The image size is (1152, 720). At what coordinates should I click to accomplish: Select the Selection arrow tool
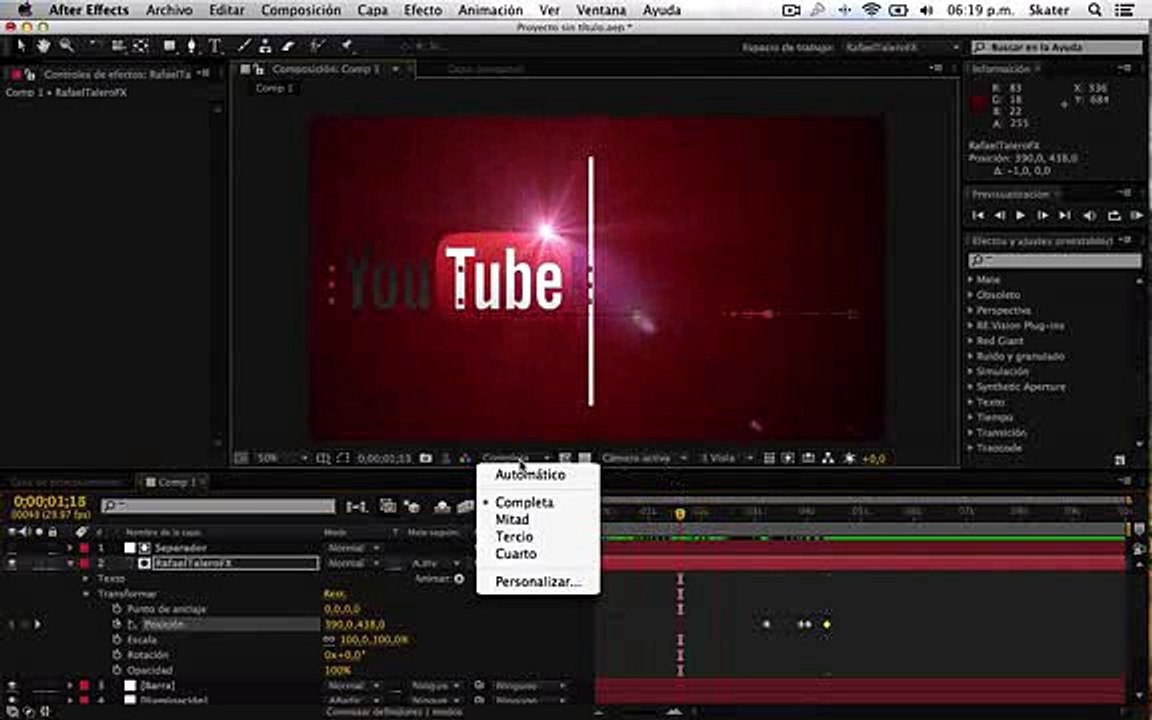coord(21,46)
